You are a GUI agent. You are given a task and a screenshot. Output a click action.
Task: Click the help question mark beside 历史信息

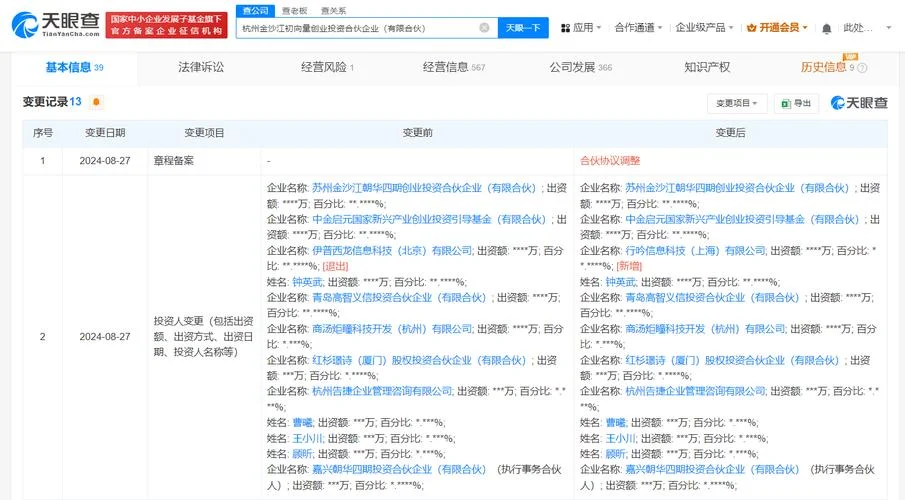coord(862,68)
